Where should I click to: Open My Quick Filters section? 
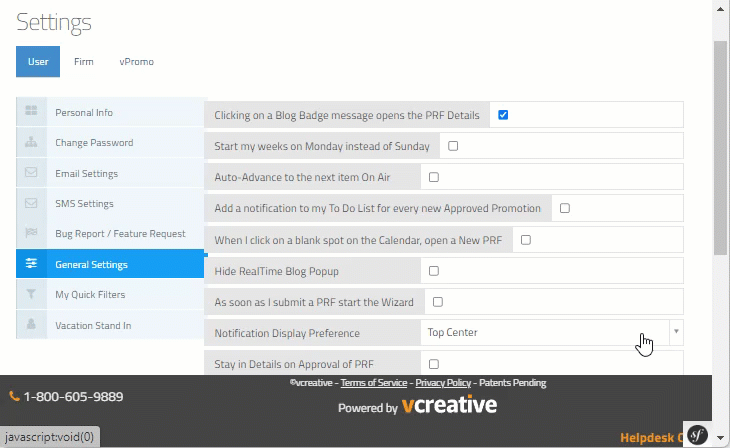click(x=110, y=294)
